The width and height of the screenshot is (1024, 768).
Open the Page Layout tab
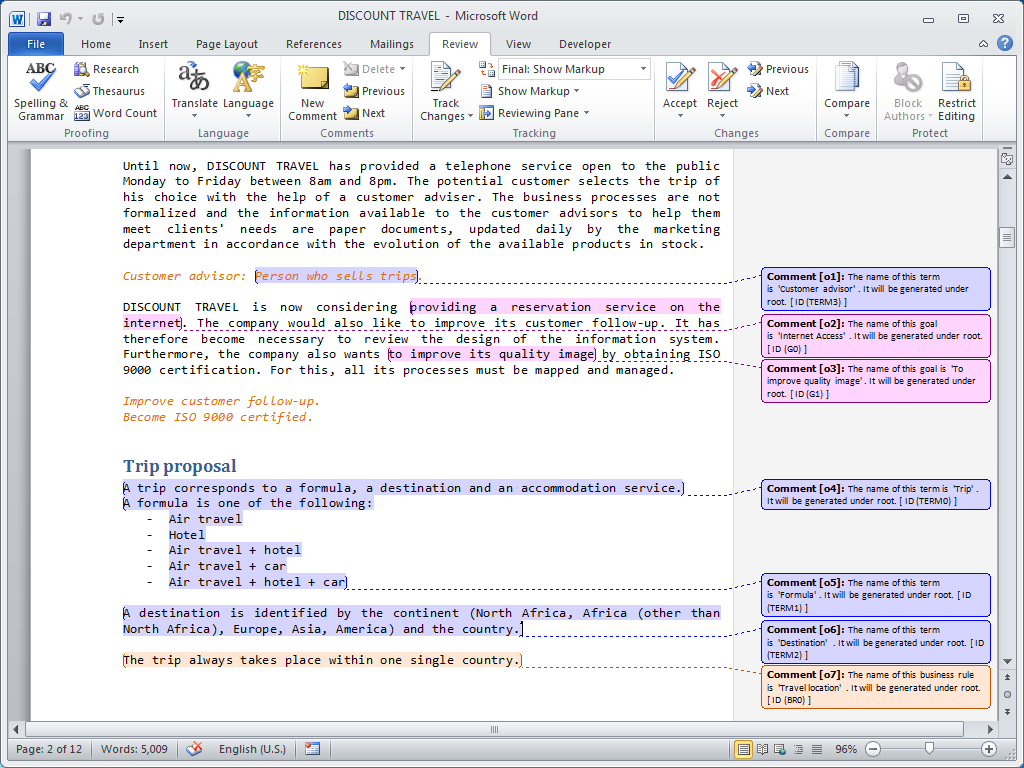(x=227, y=44)
